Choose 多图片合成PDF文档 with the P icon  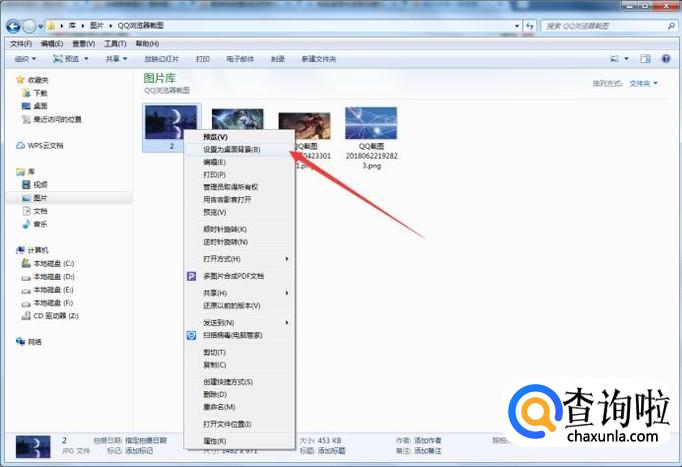coord(238,276)
